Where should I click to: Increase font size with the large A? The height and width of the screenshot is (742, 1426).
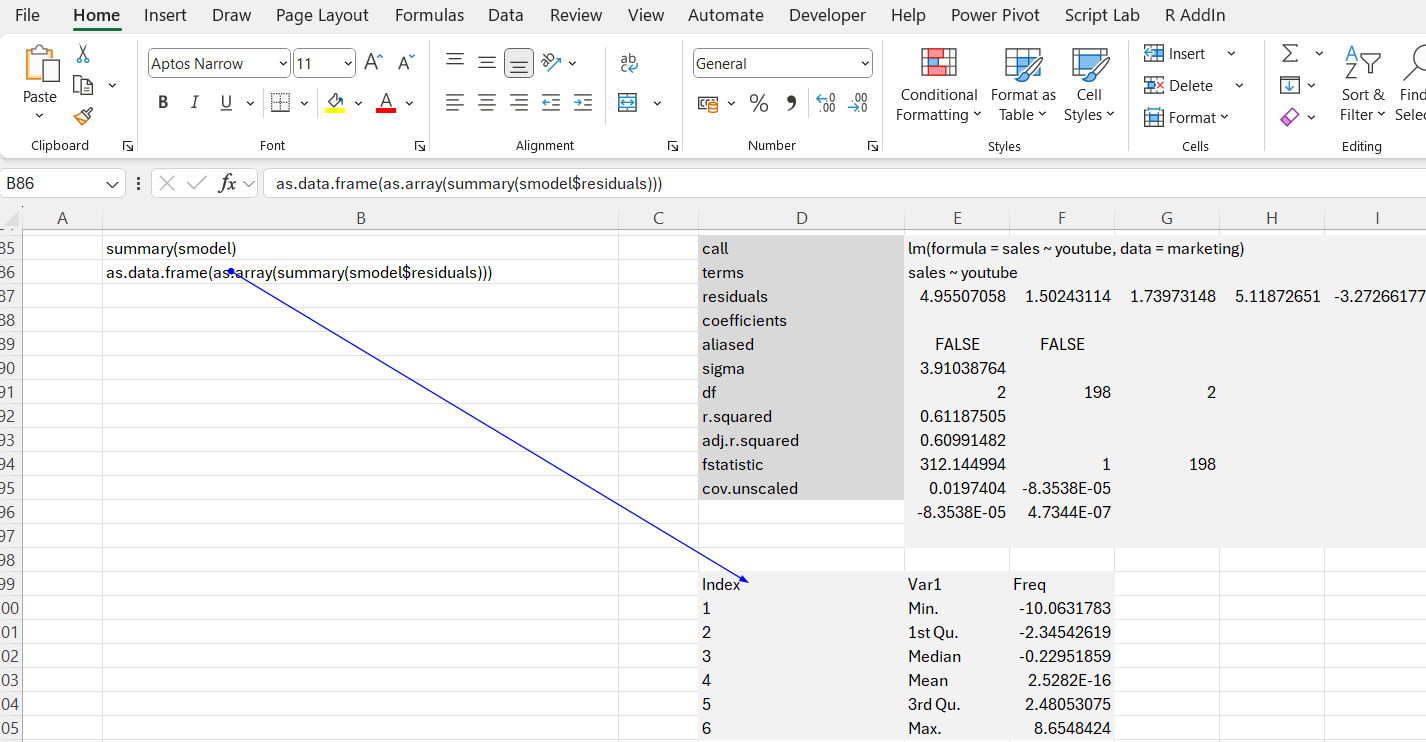[373, 63]
